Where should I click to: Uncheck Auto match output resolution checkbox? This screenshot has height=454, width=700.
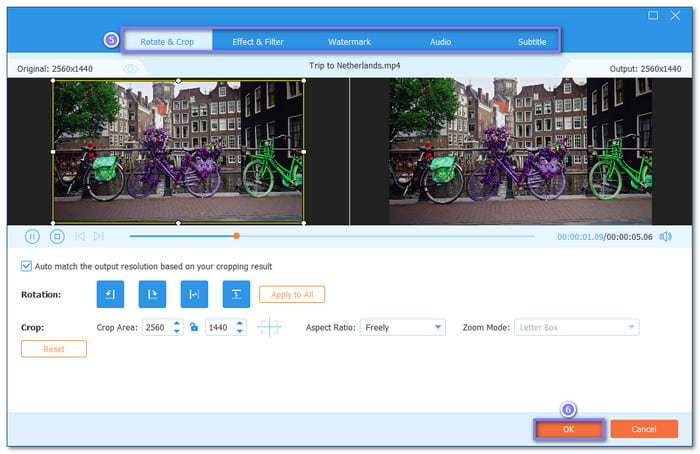pyautogui.click(x=26, y=266)
